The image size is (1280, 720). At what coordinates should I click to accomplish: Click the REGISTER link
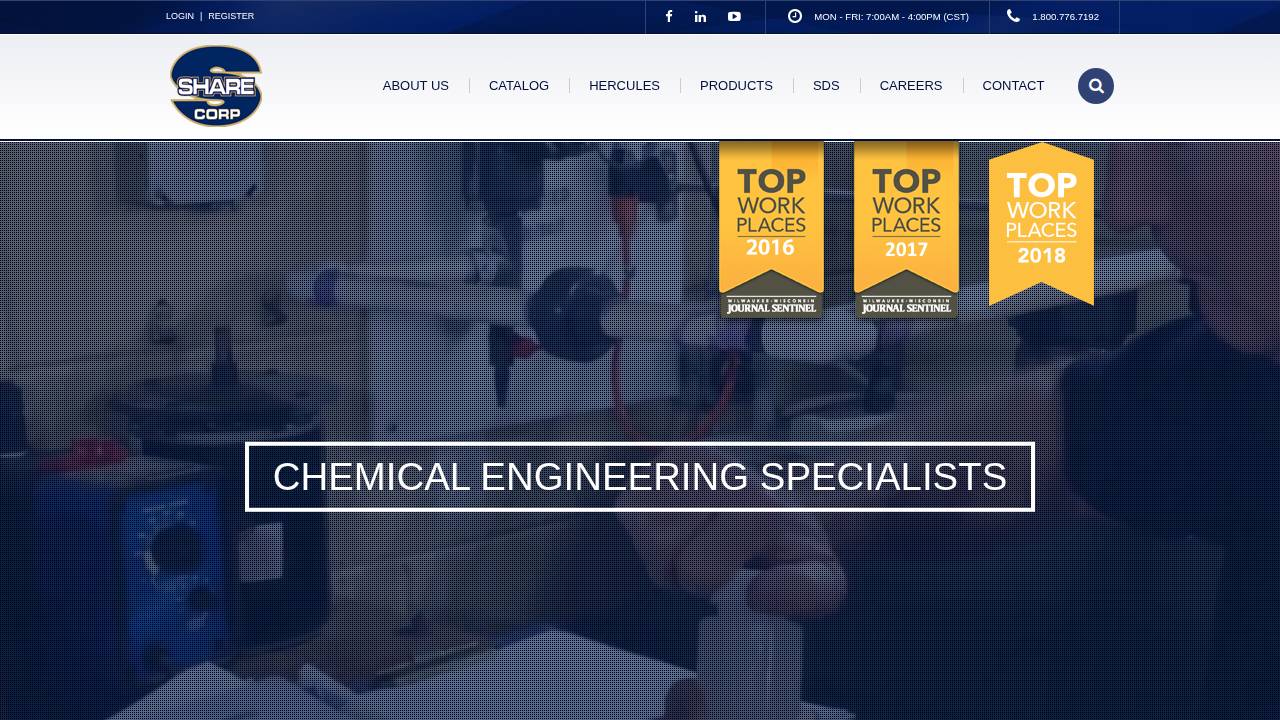tap(231, 16)
